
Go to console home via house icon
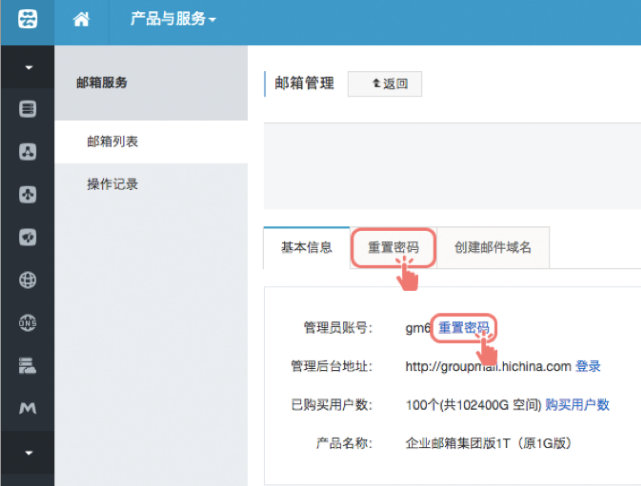82,21
